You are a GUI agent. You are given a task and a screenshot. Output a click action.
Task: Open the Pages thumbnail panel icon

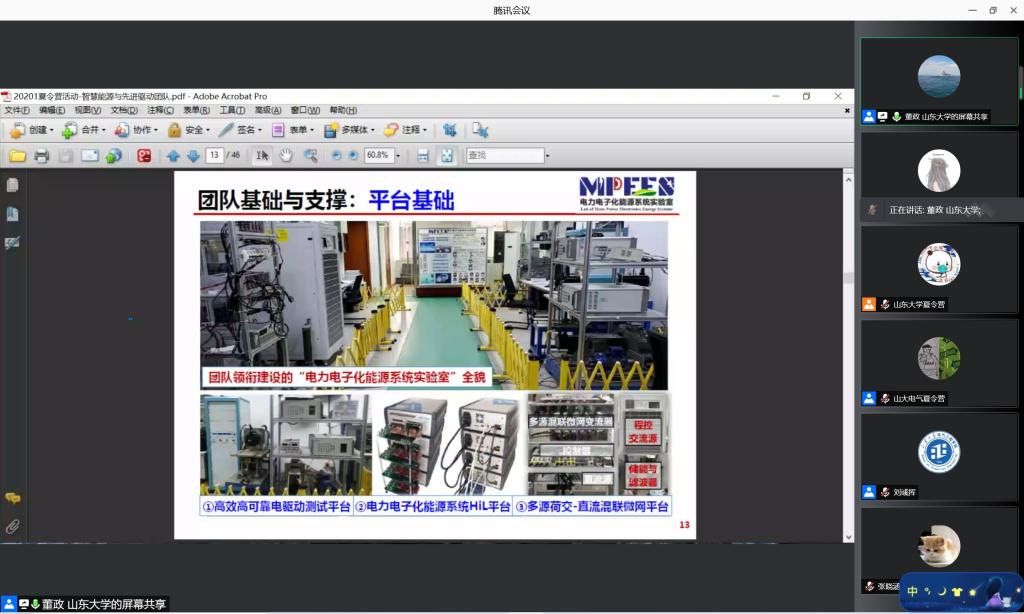tap(12, 185)
